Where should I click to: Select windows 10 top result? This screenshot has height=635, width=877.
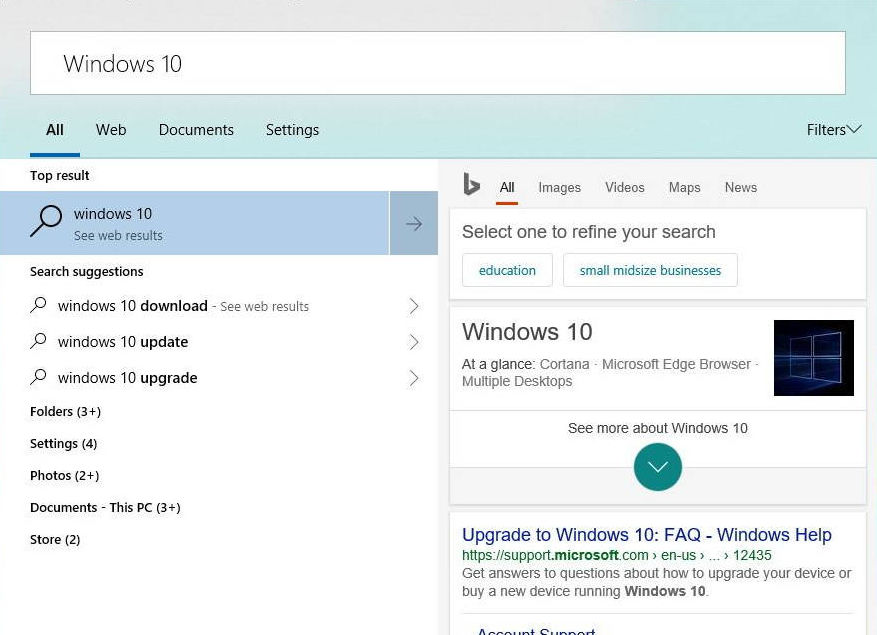194,223
